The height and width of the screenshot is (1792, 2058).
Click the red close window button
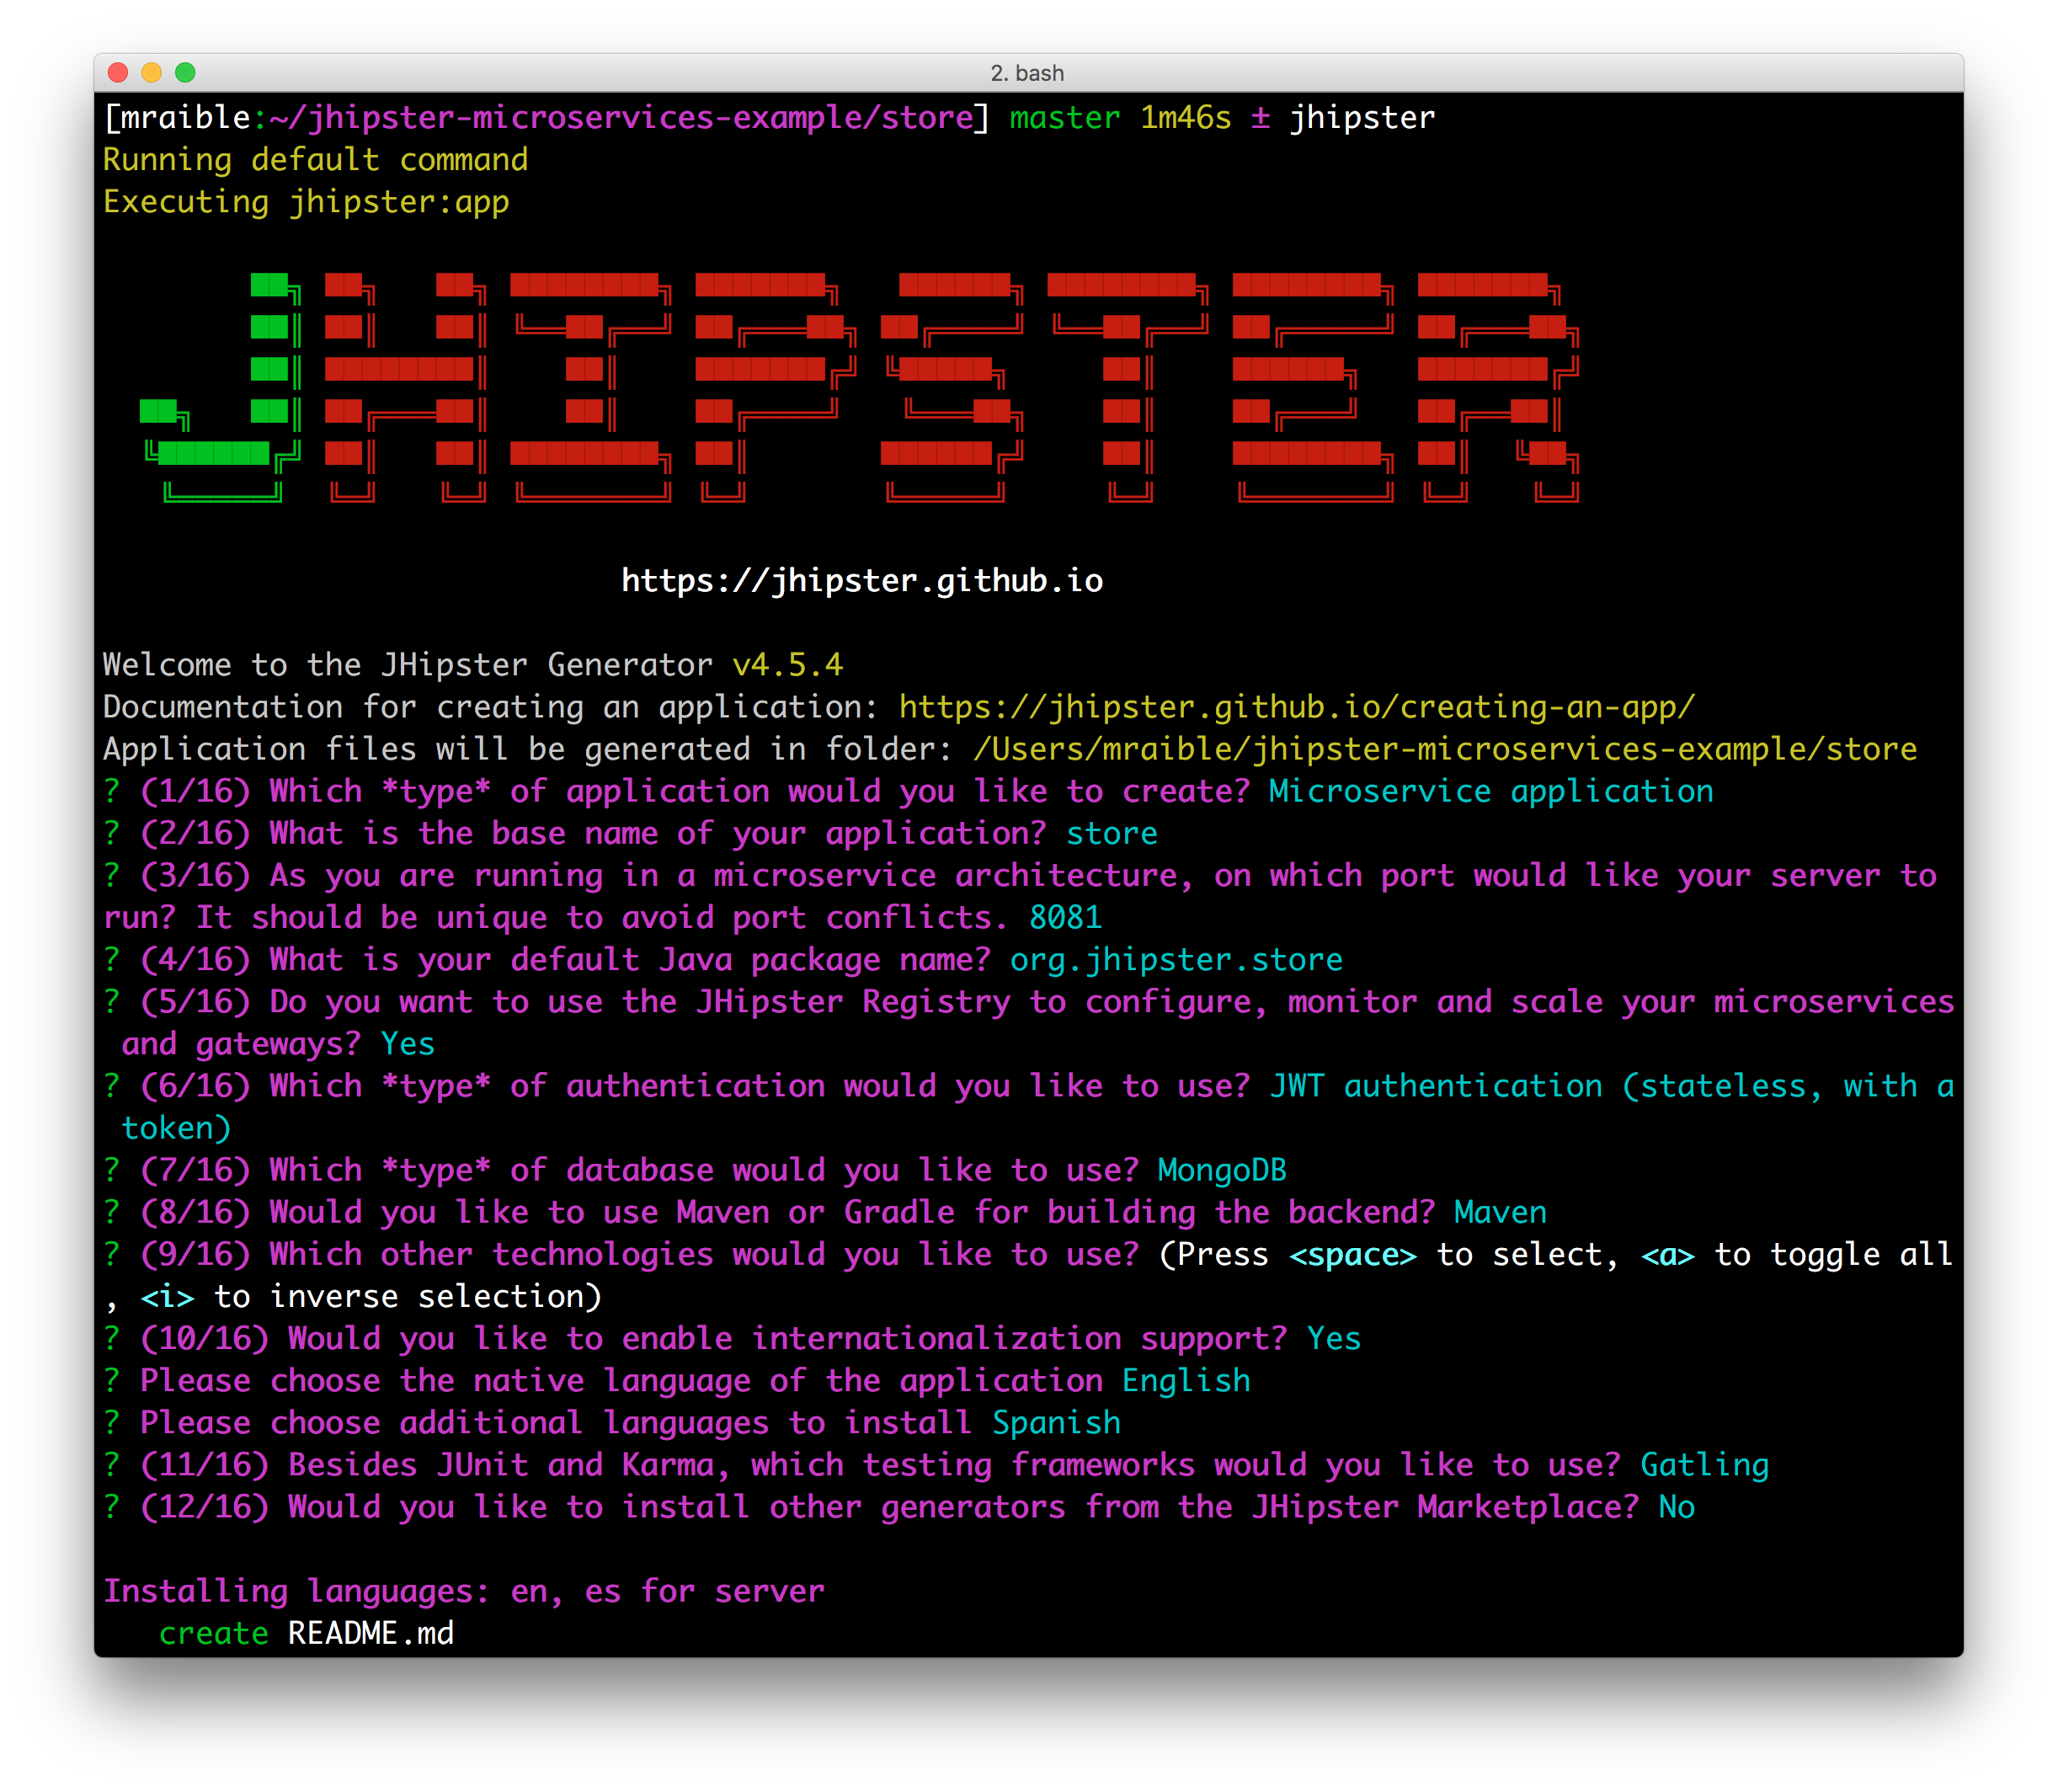pyautogui.click(x=118, y=72)
